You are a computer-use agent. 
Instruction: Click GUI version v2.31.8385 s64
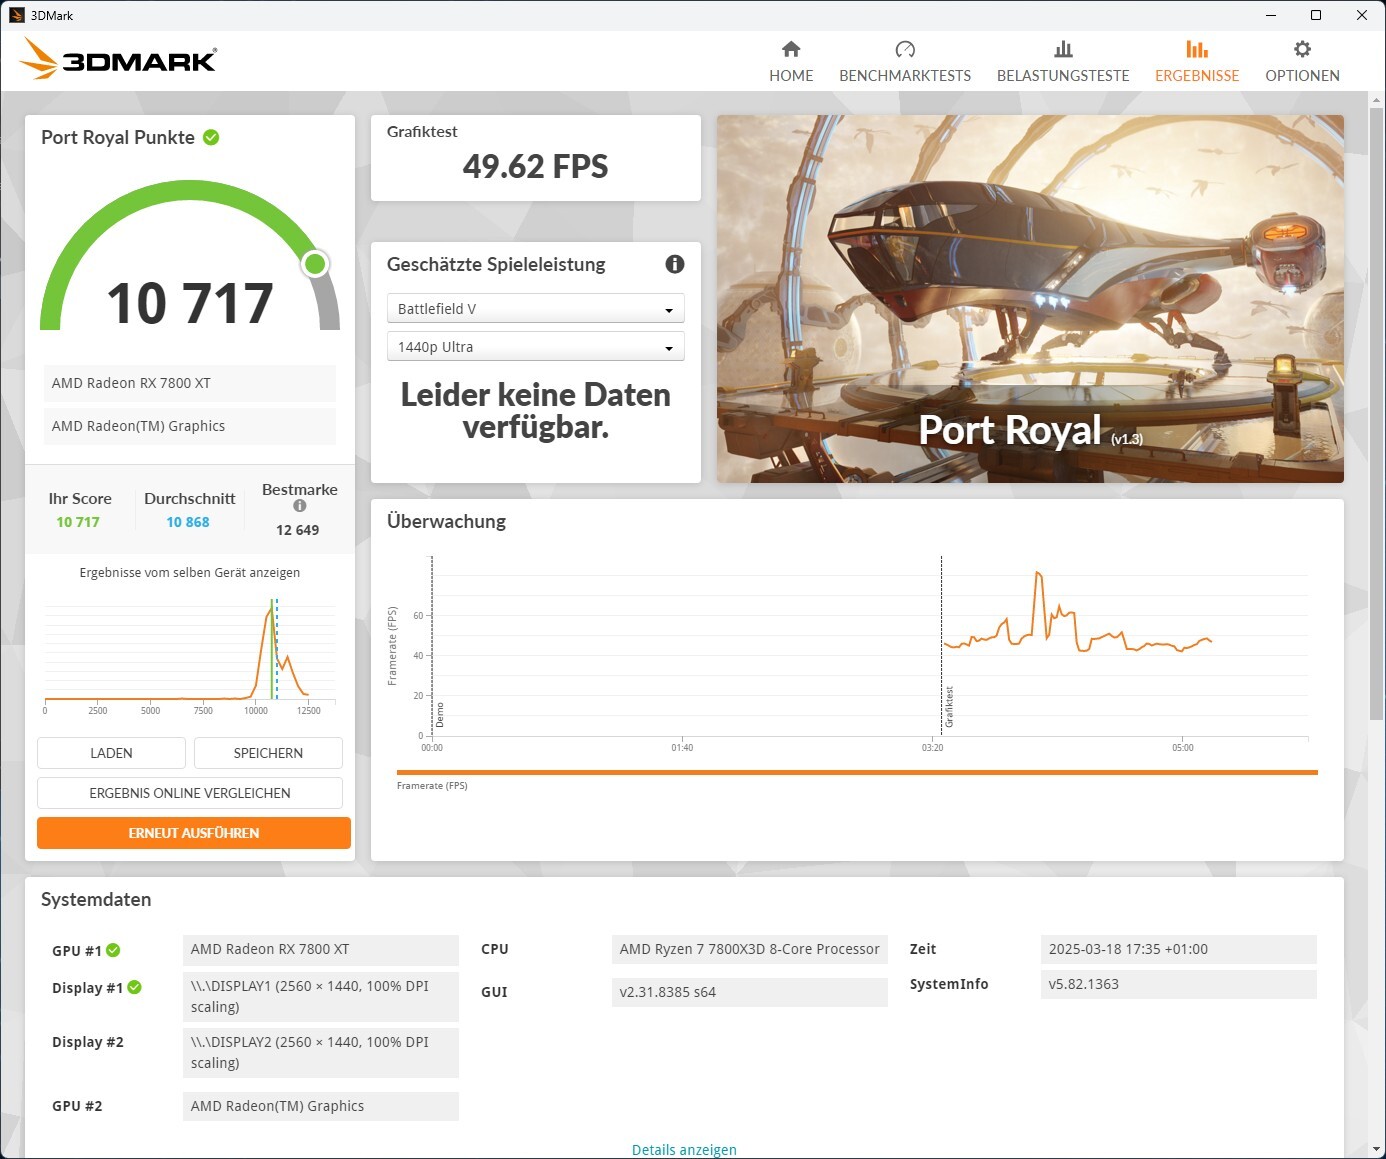point(750,992)
